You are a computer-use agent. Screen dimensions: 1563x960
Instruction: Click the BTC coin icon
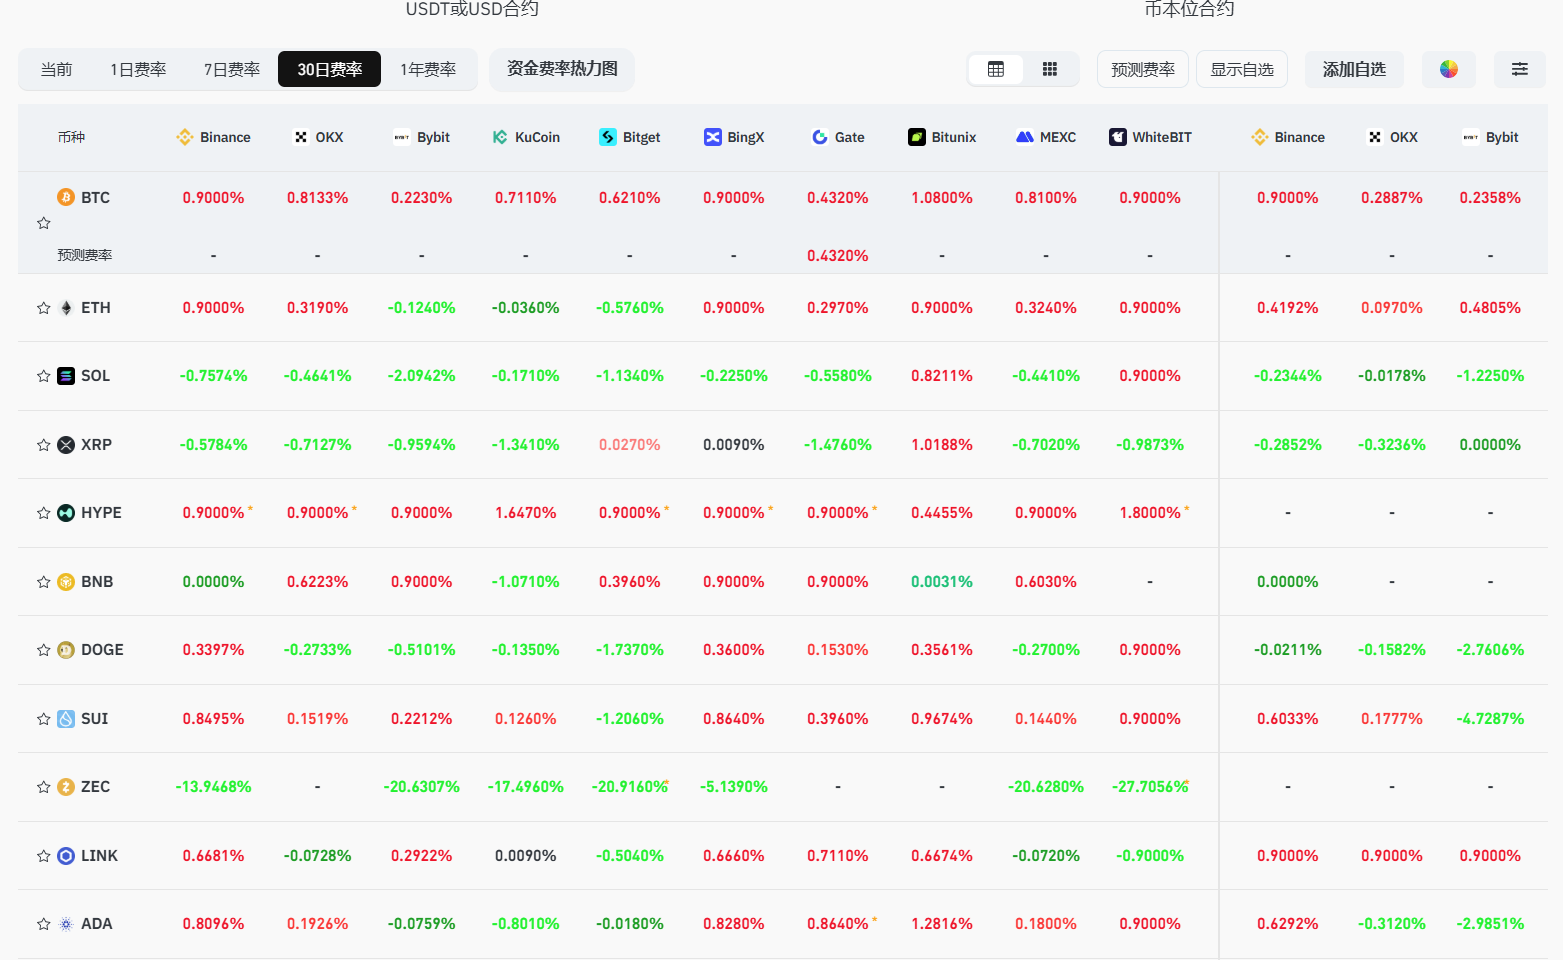coord(66,197)
